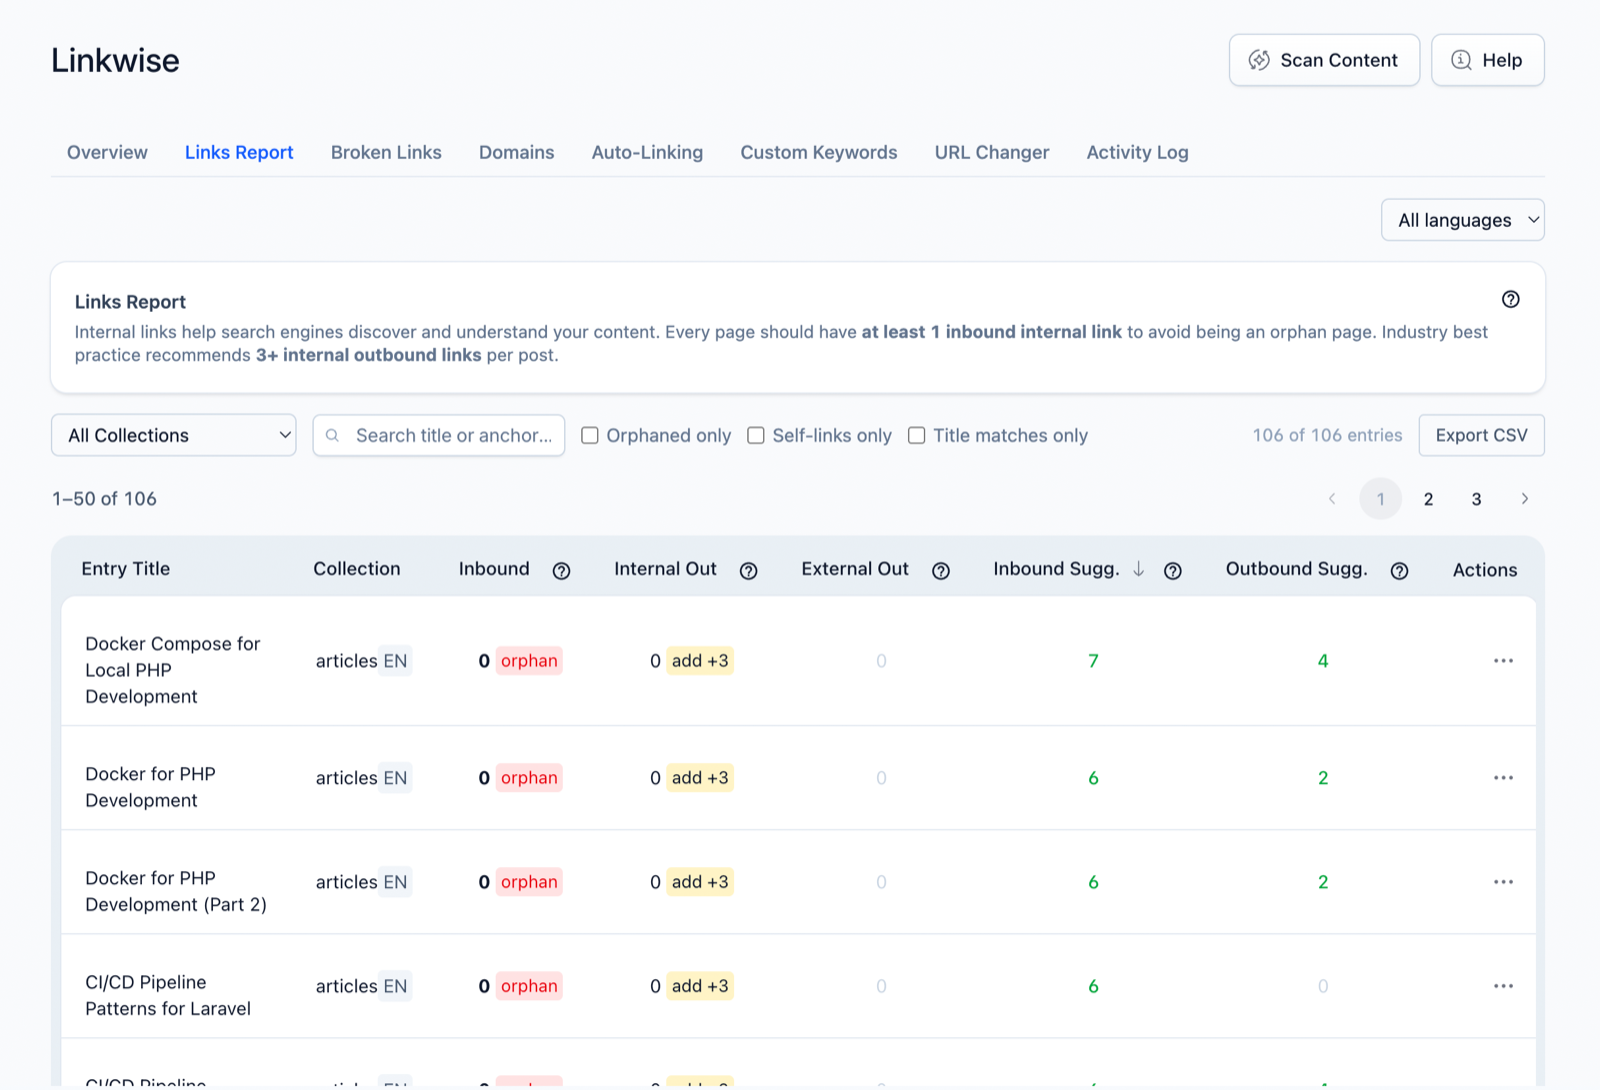The image size is (1600, 1090).
Task: Open actions menu for Docker for PHP Development (Part 2)
Action: coord(1503,882)
